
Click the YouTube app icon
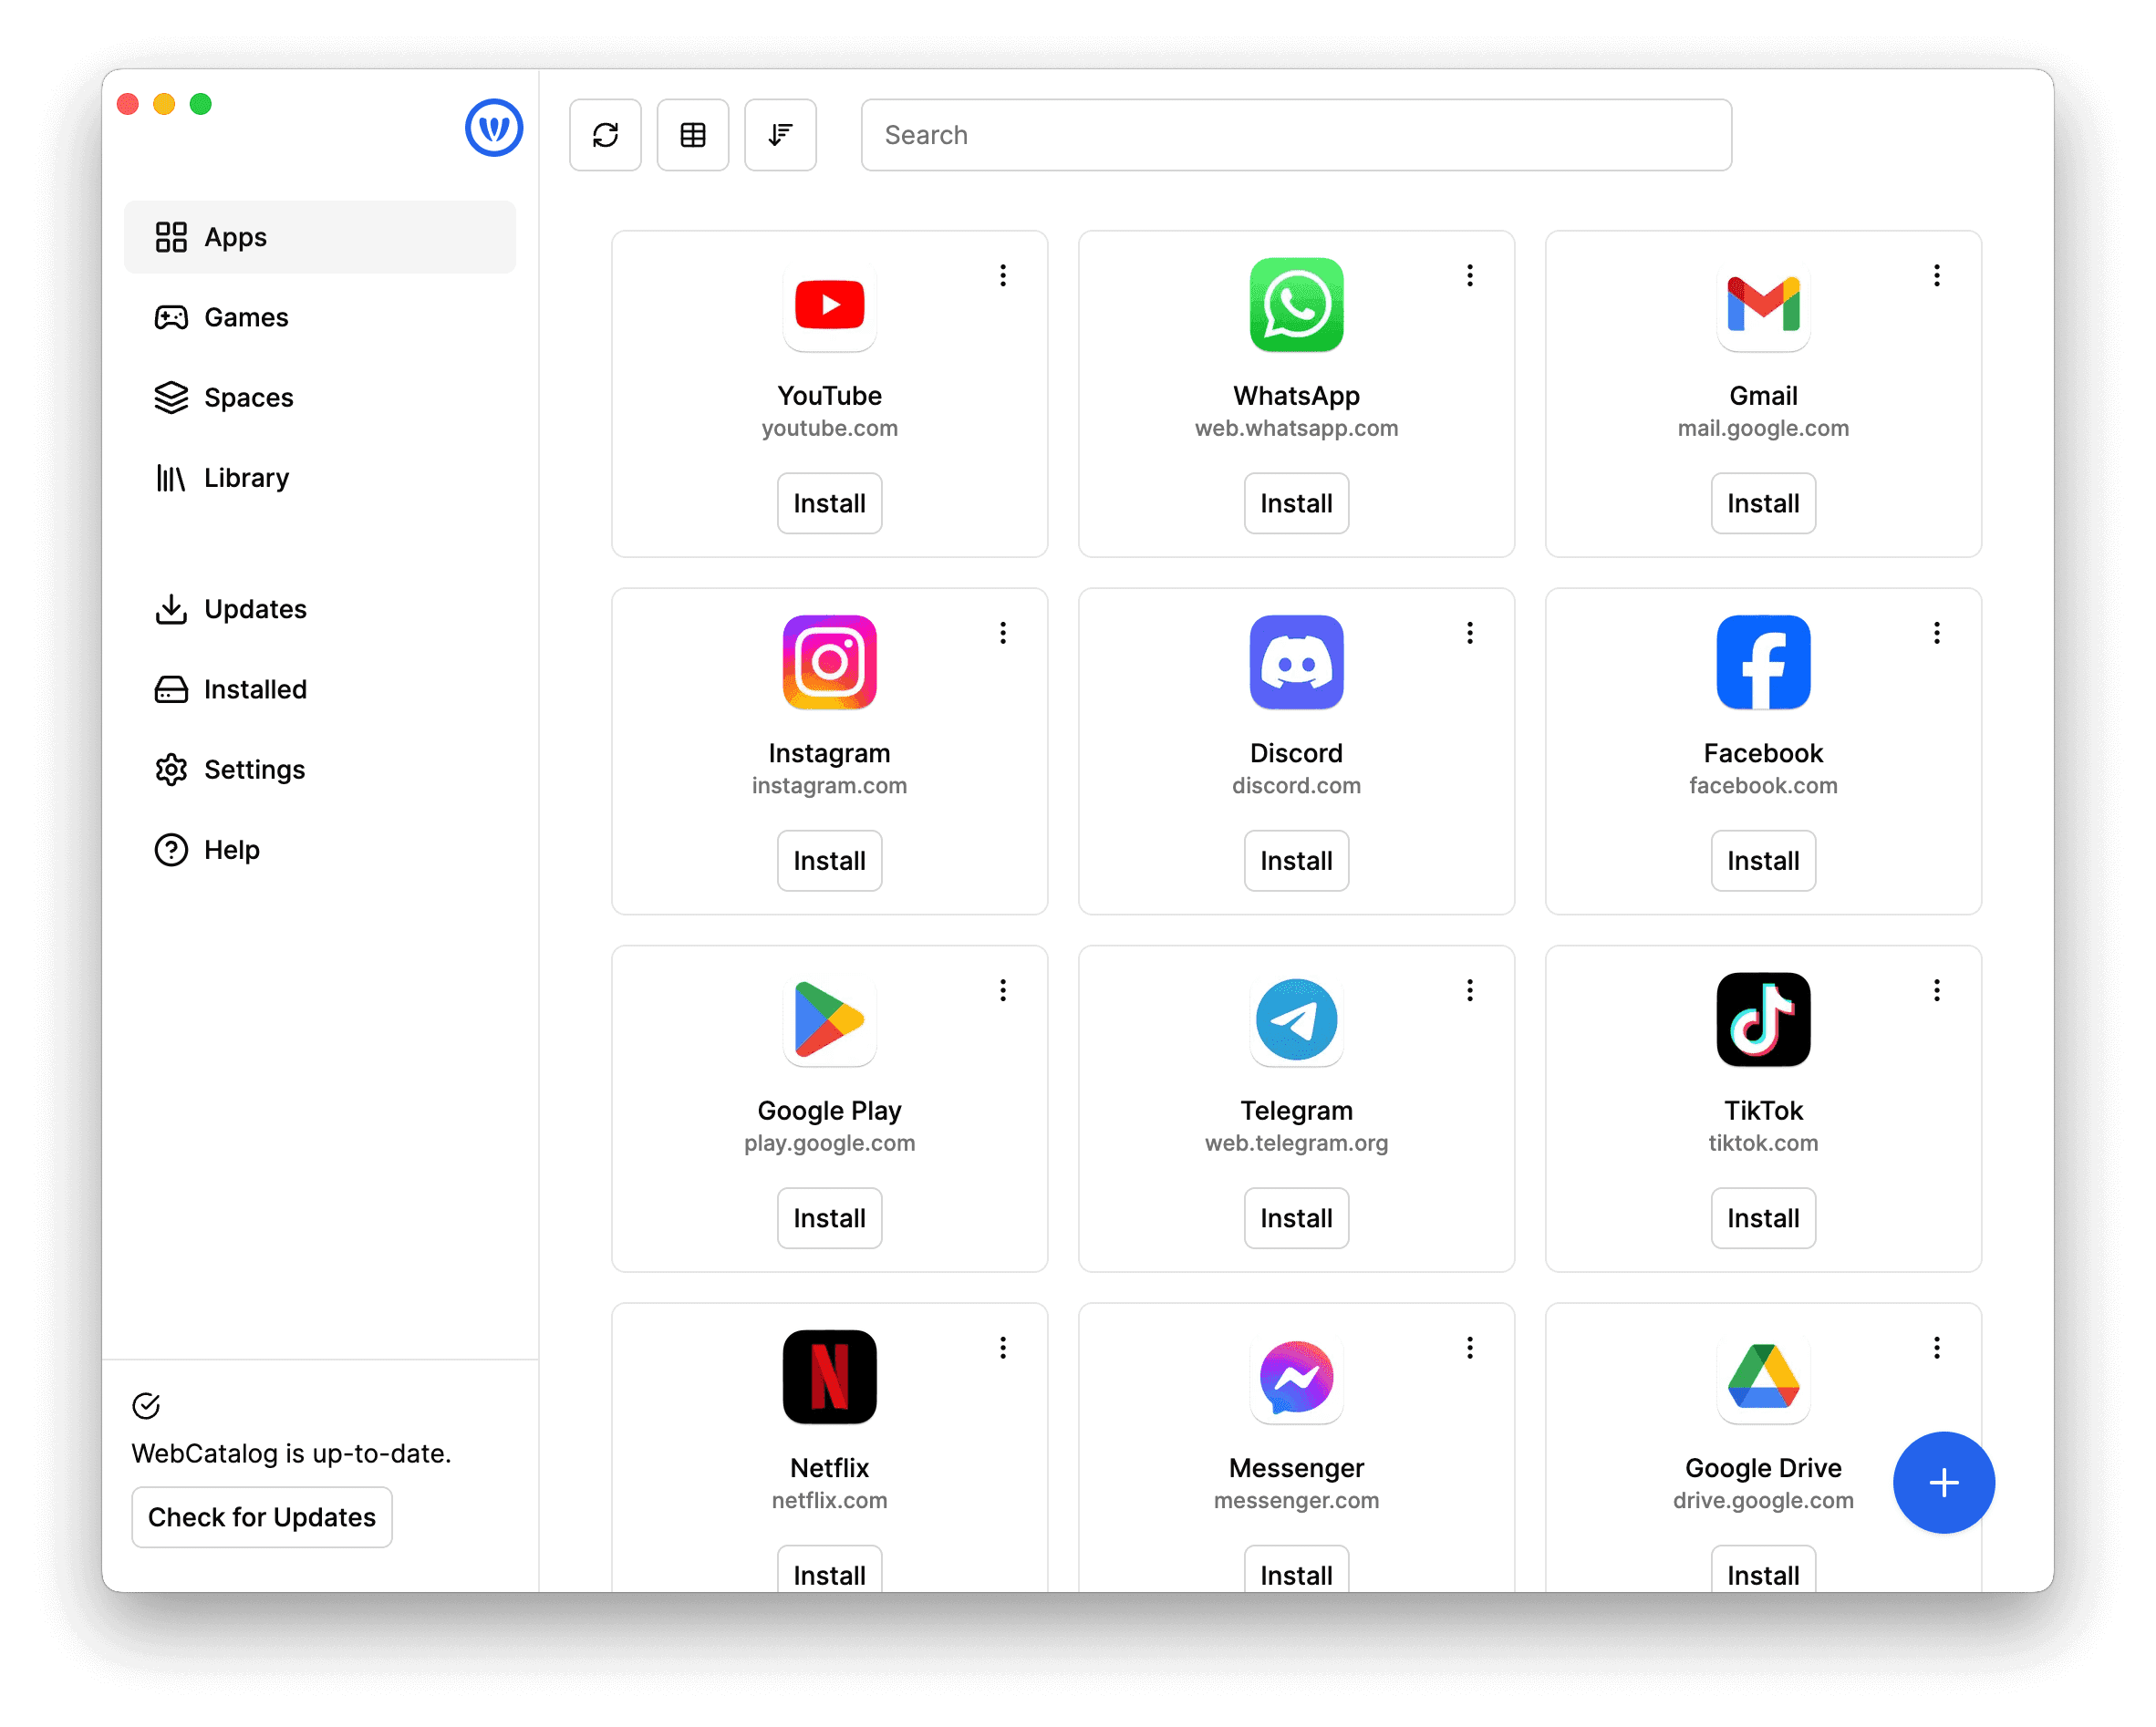pyautogui.click(x=828, y=306)
